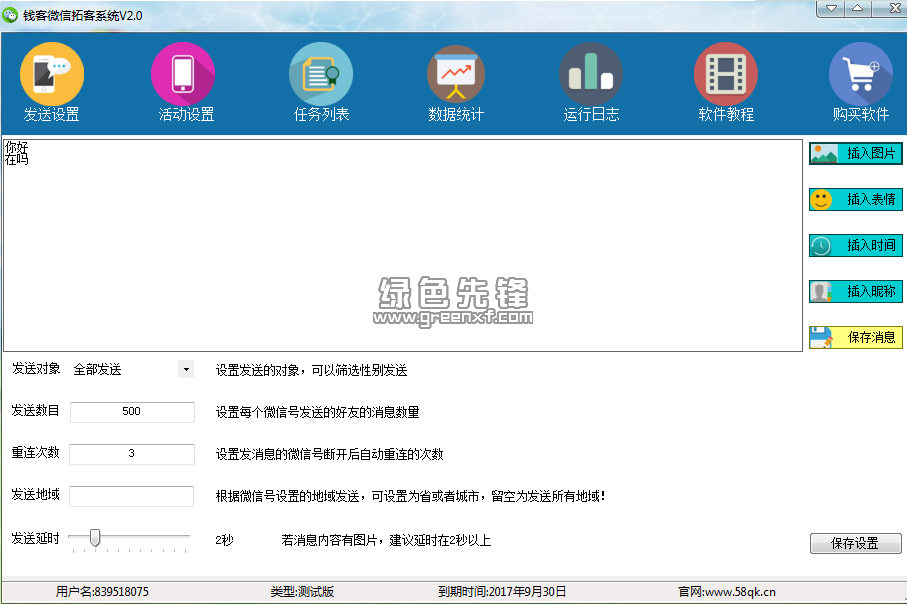Click the WeChat app icon in title bar
Viewport: 907px width, 604px height.
(11, 15)
